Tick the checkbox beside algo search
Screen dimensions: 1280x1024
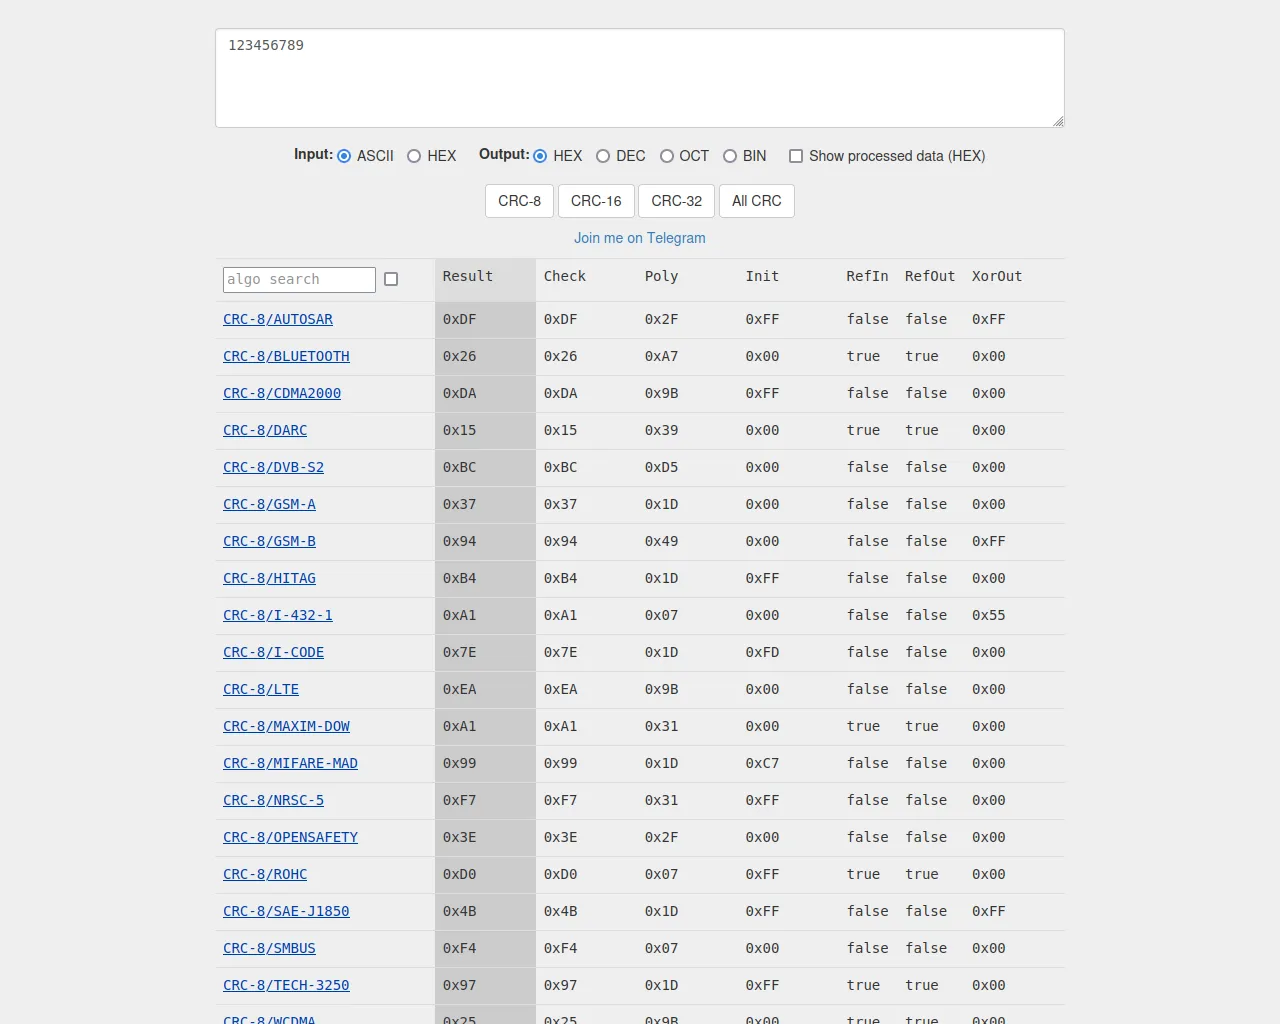click(391, 279)
